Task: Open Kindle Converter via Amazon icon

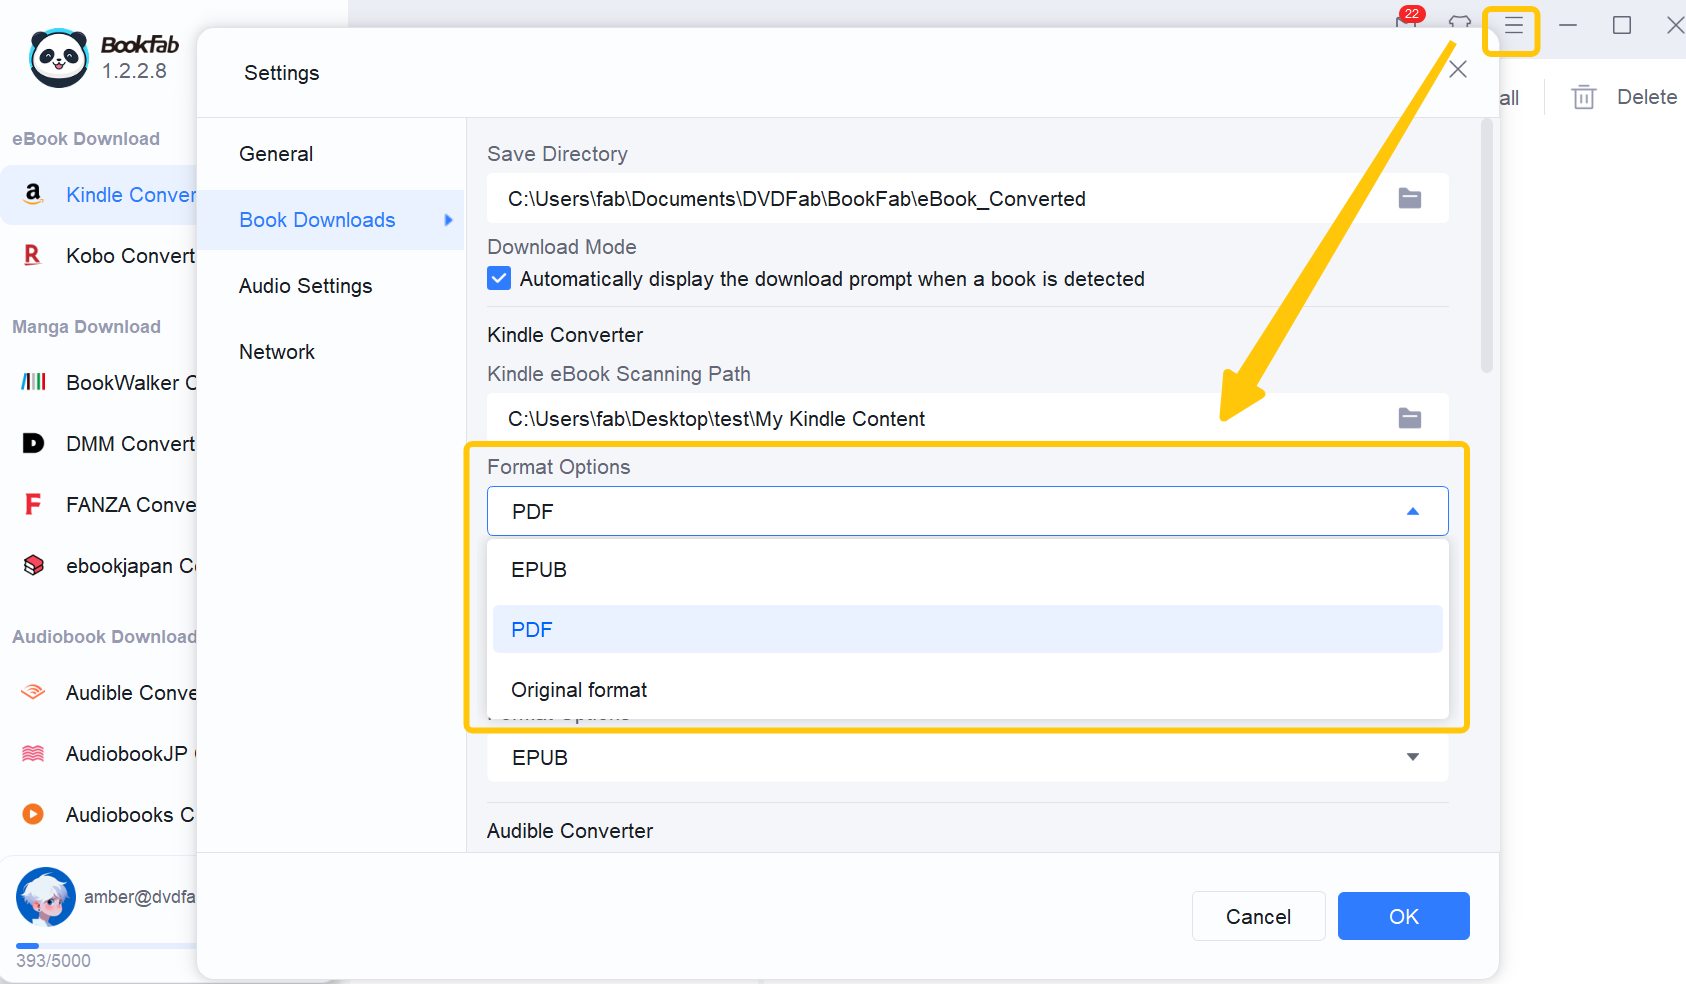Action: click(x=33, y=194)
